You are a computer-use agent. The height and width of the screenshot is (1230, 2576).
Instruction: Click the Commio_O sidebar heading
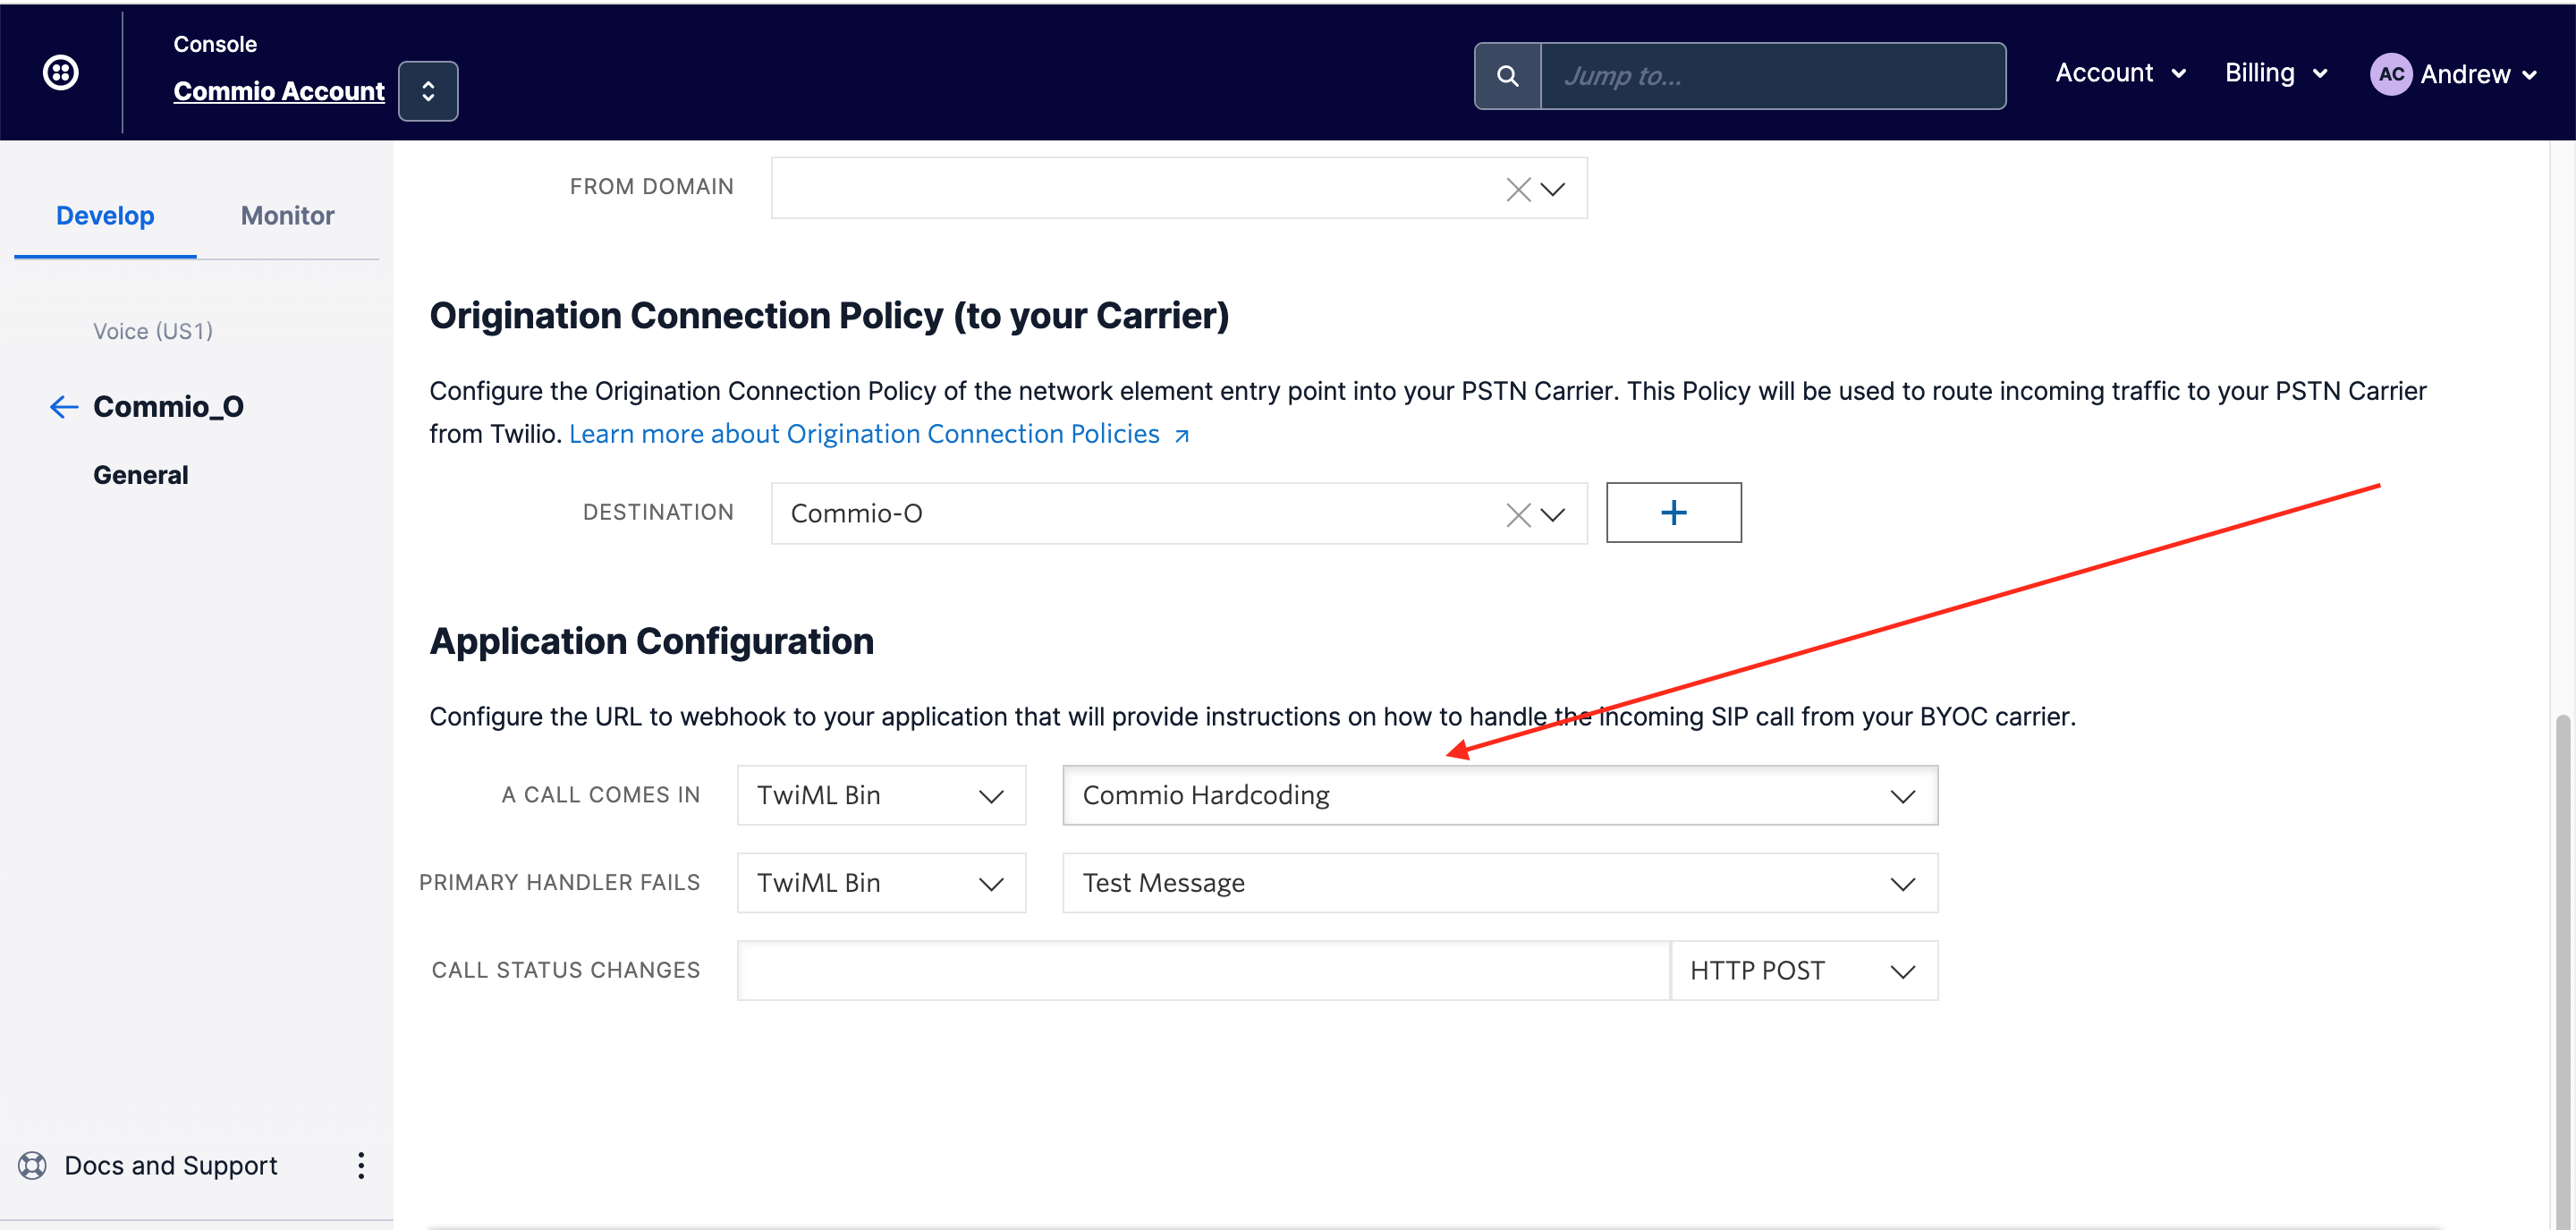(x=168, y=407)
